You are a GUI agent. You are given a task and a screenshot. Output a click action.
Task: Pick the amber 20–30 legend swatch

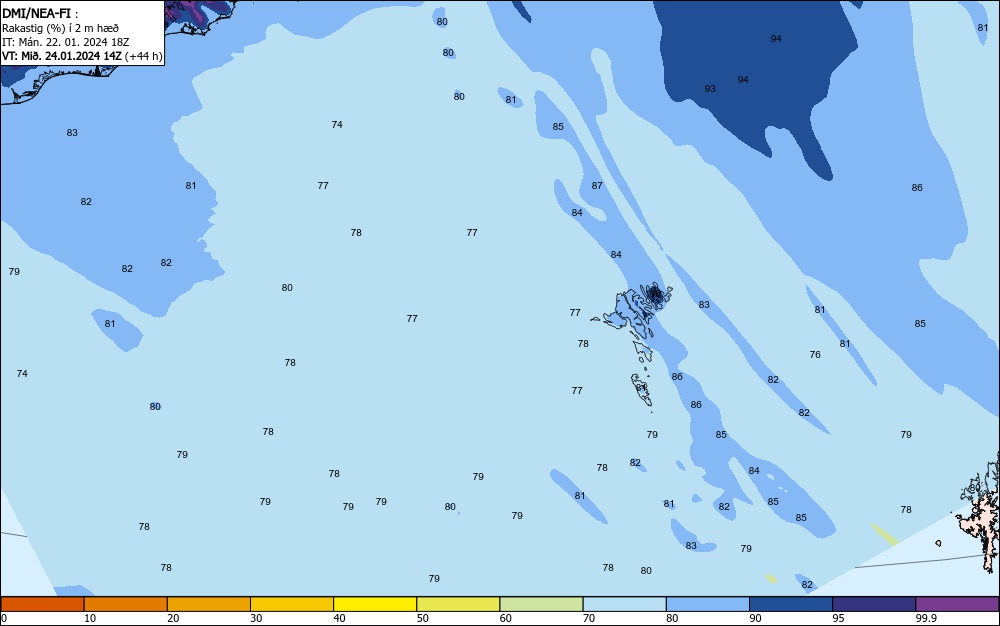click(x=209, y=604)
